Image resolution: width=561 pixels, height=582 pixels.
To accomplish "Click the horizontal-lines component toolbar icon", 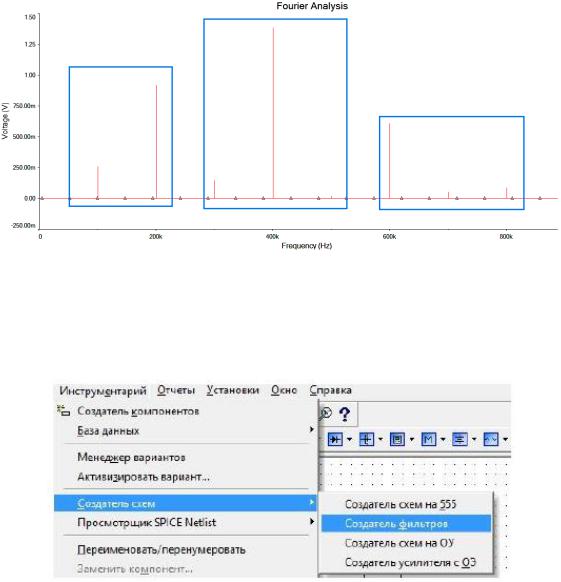I will point(460,439).
